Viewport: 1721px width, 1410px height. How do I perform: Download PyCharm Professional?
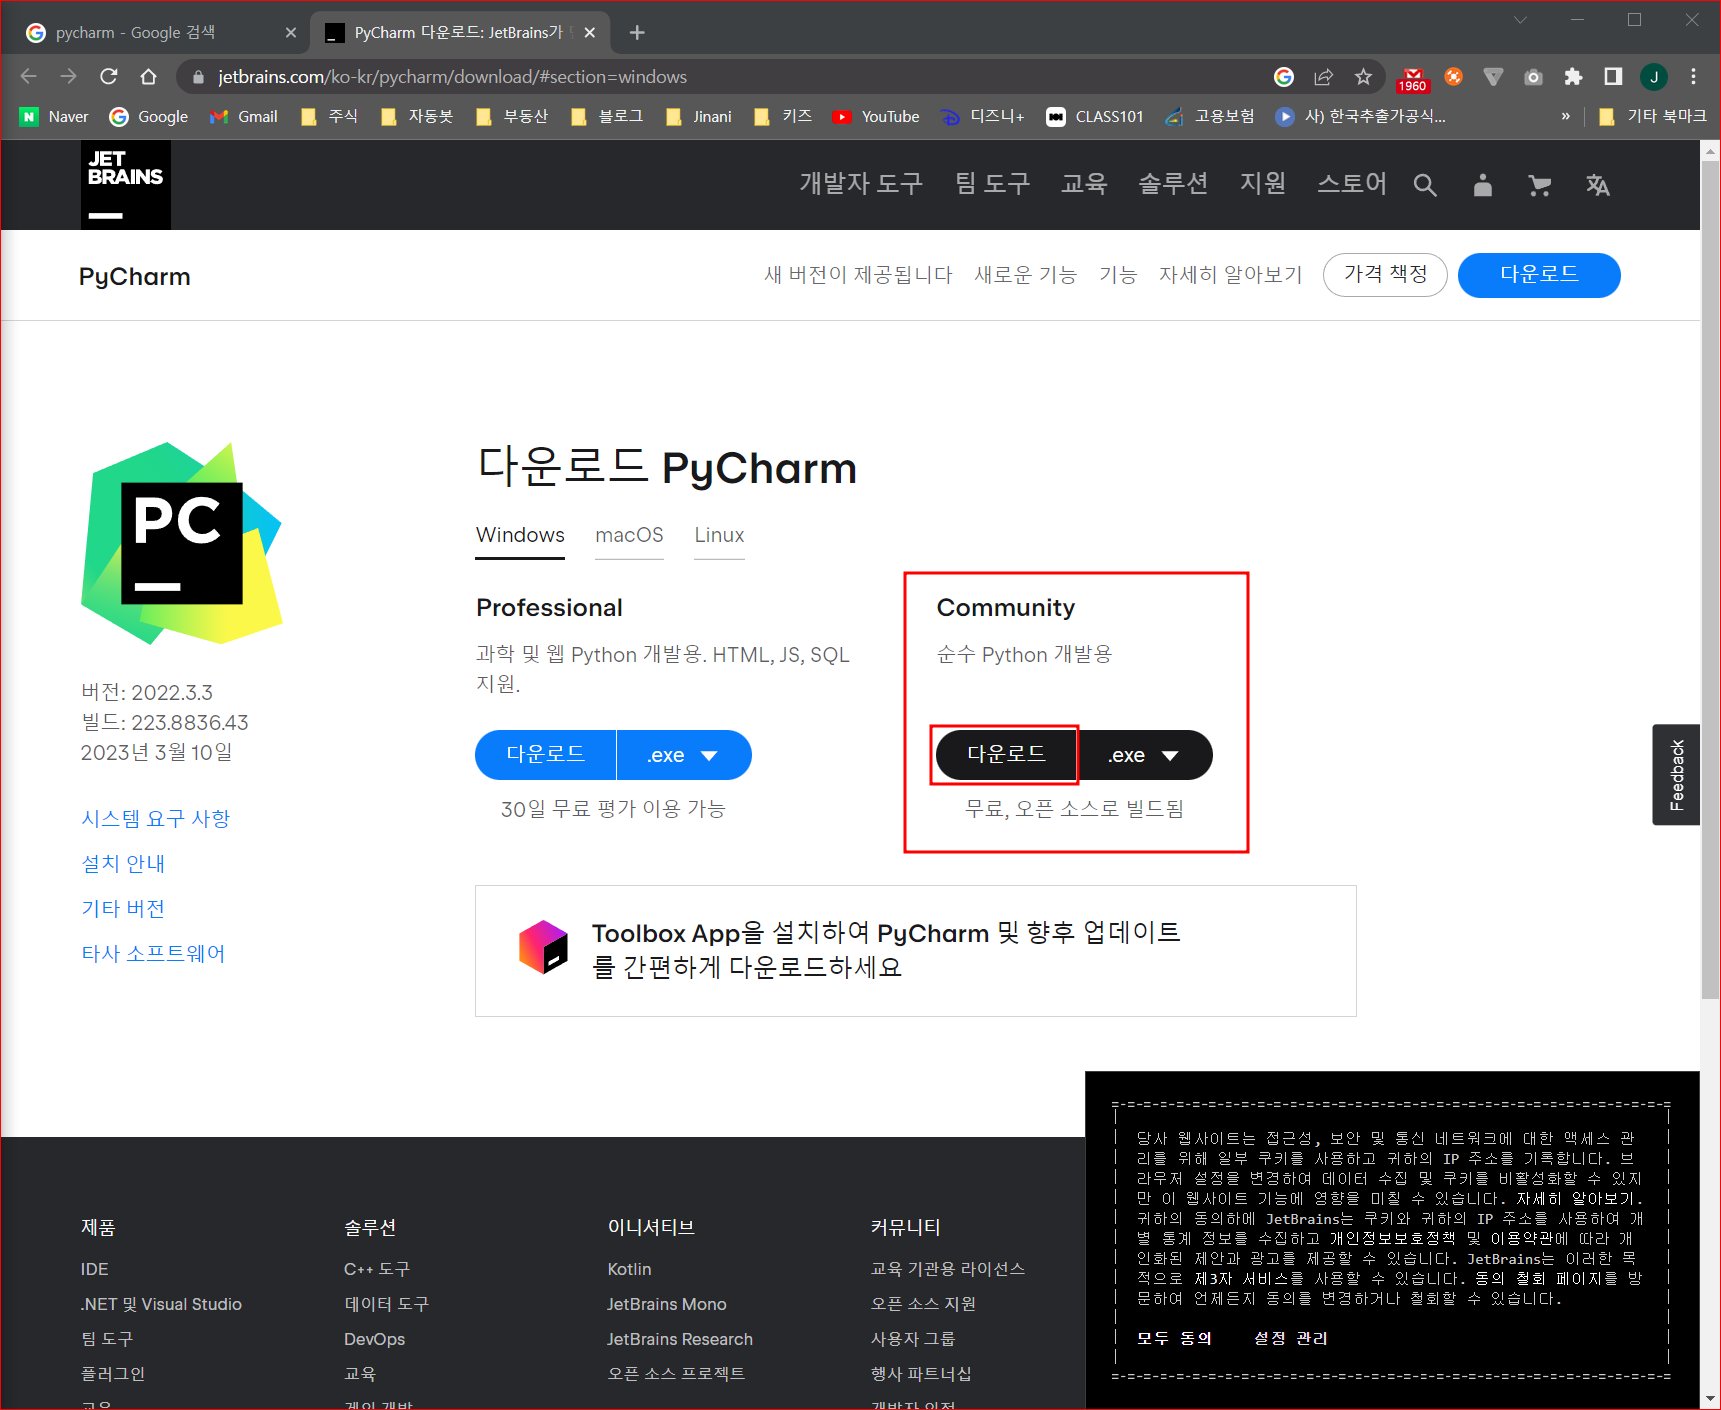pyautogui.click(x=546, y=755)
